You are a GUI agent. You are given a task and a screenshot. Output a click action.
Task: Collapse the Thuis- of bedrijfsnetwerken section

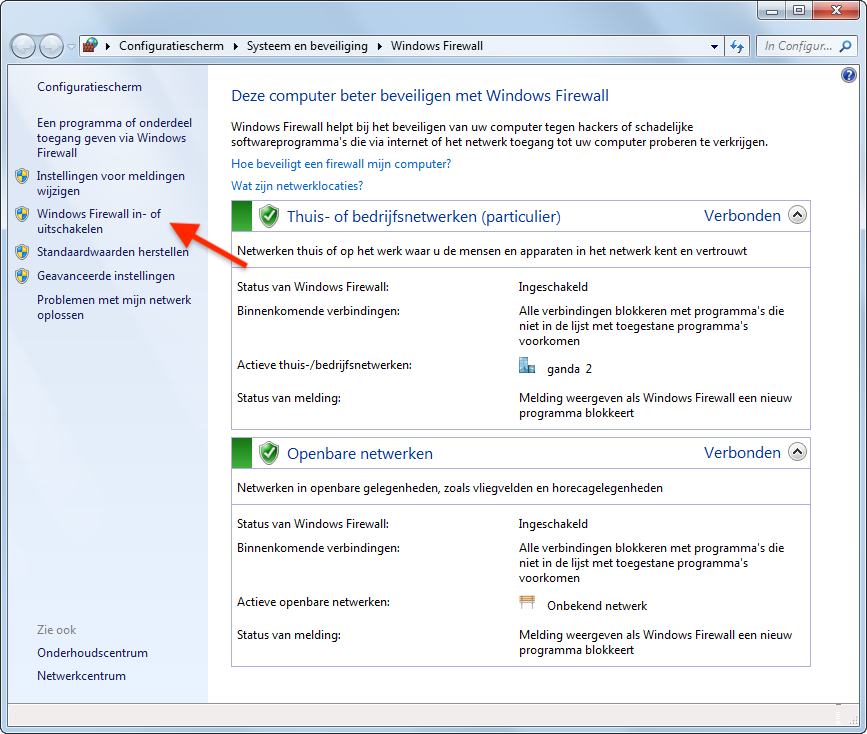coord(797,215)
